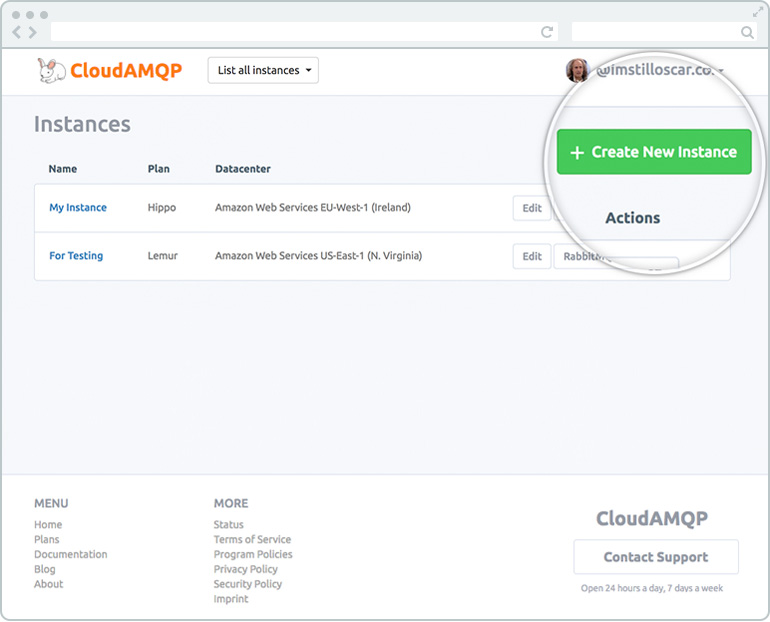Click the Create New Instance button
770x622 pixels.
tap(654, 152)
